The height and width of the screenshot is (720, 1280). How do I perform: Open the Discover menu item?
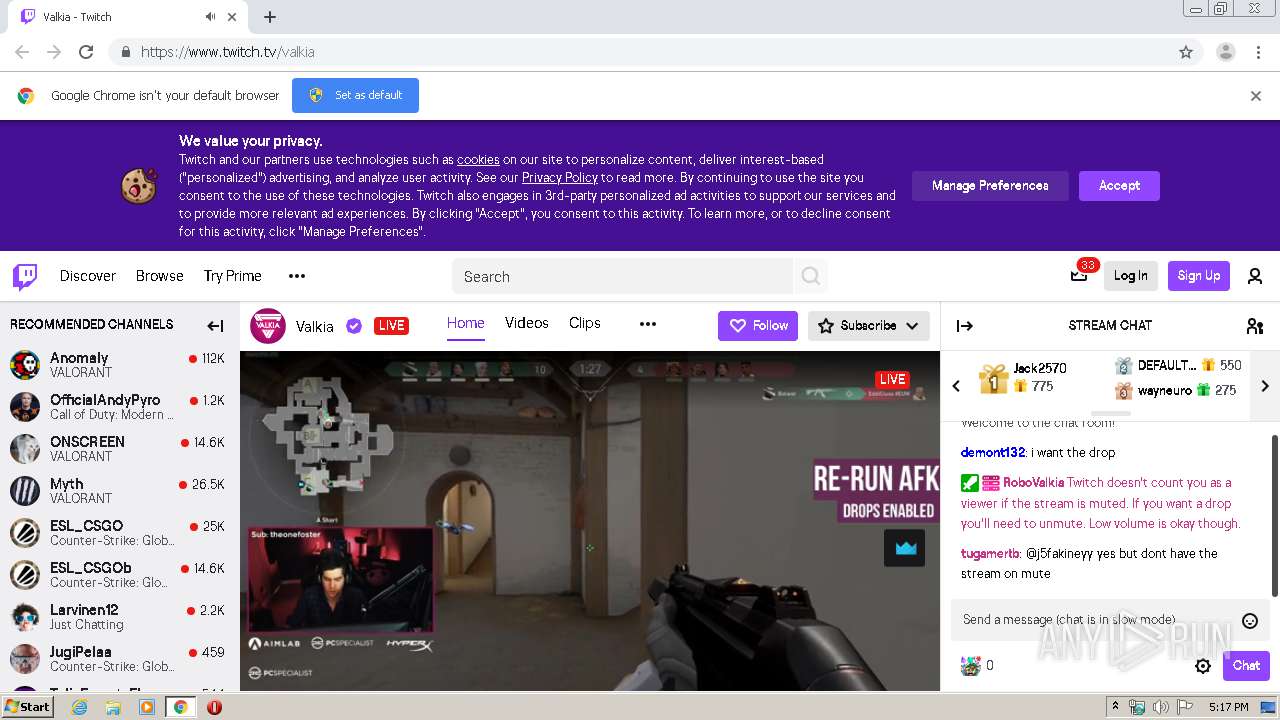[88, 276]
